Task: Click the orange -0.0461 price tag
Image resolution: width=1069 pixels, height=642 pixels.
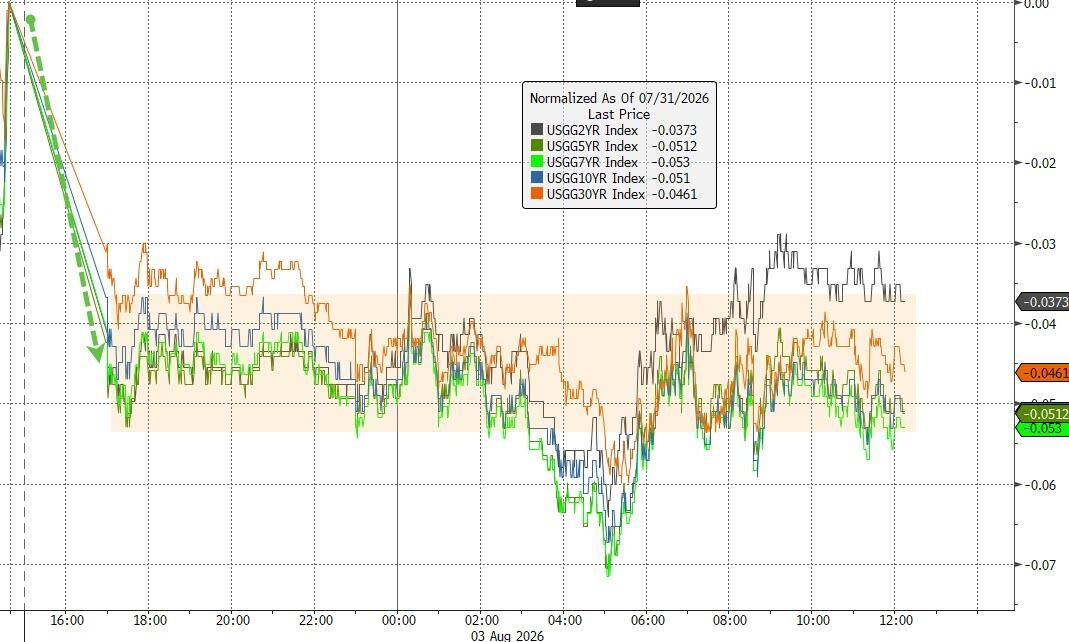Action: click(1042, 373)
